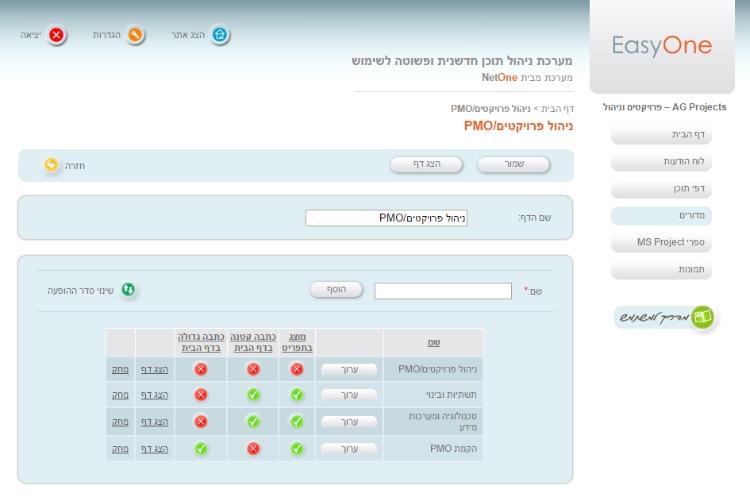
Task: Click 'דף הבית' in the breadcrumb
Action: point(558,109)
